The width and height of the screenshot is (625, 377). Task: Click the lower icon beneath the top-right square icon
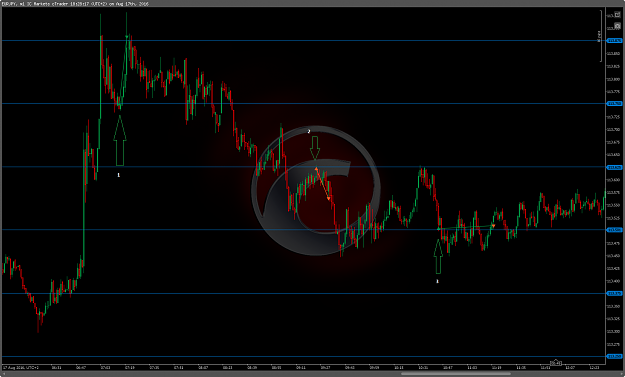[x=617, y=26]
